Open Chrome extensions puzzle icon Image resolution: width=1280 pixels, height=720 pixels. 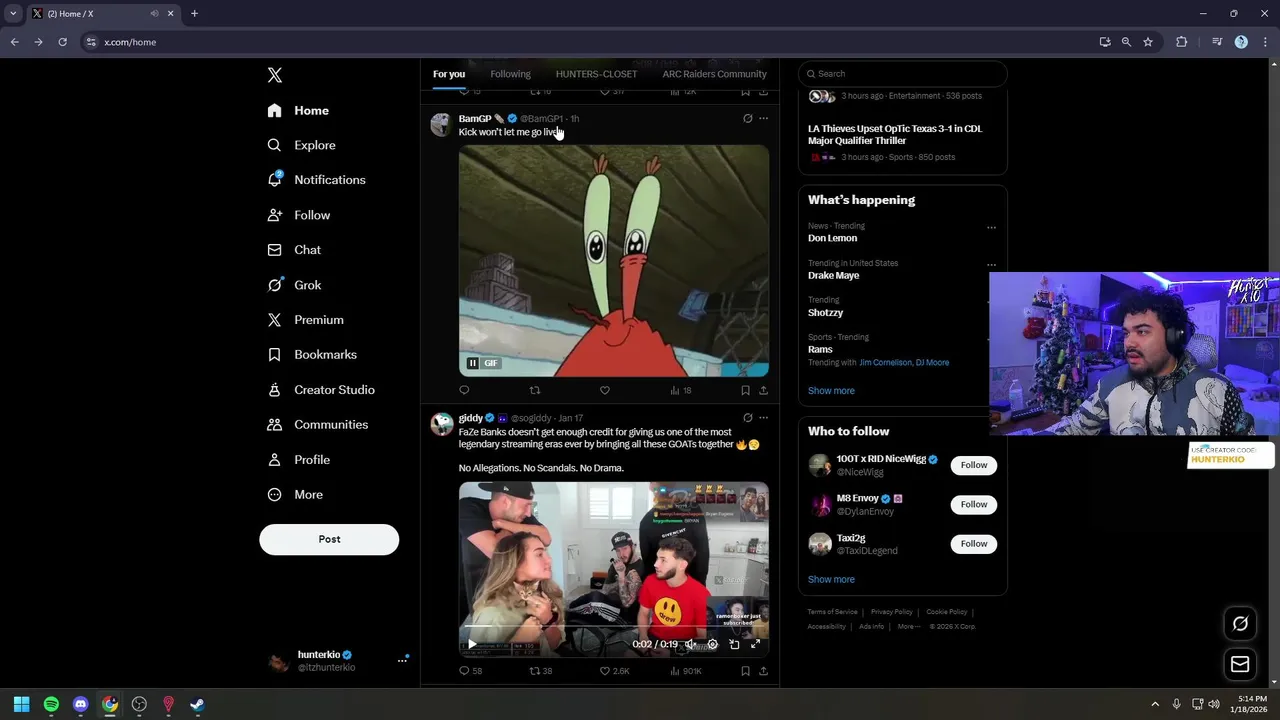[1182, 42]
